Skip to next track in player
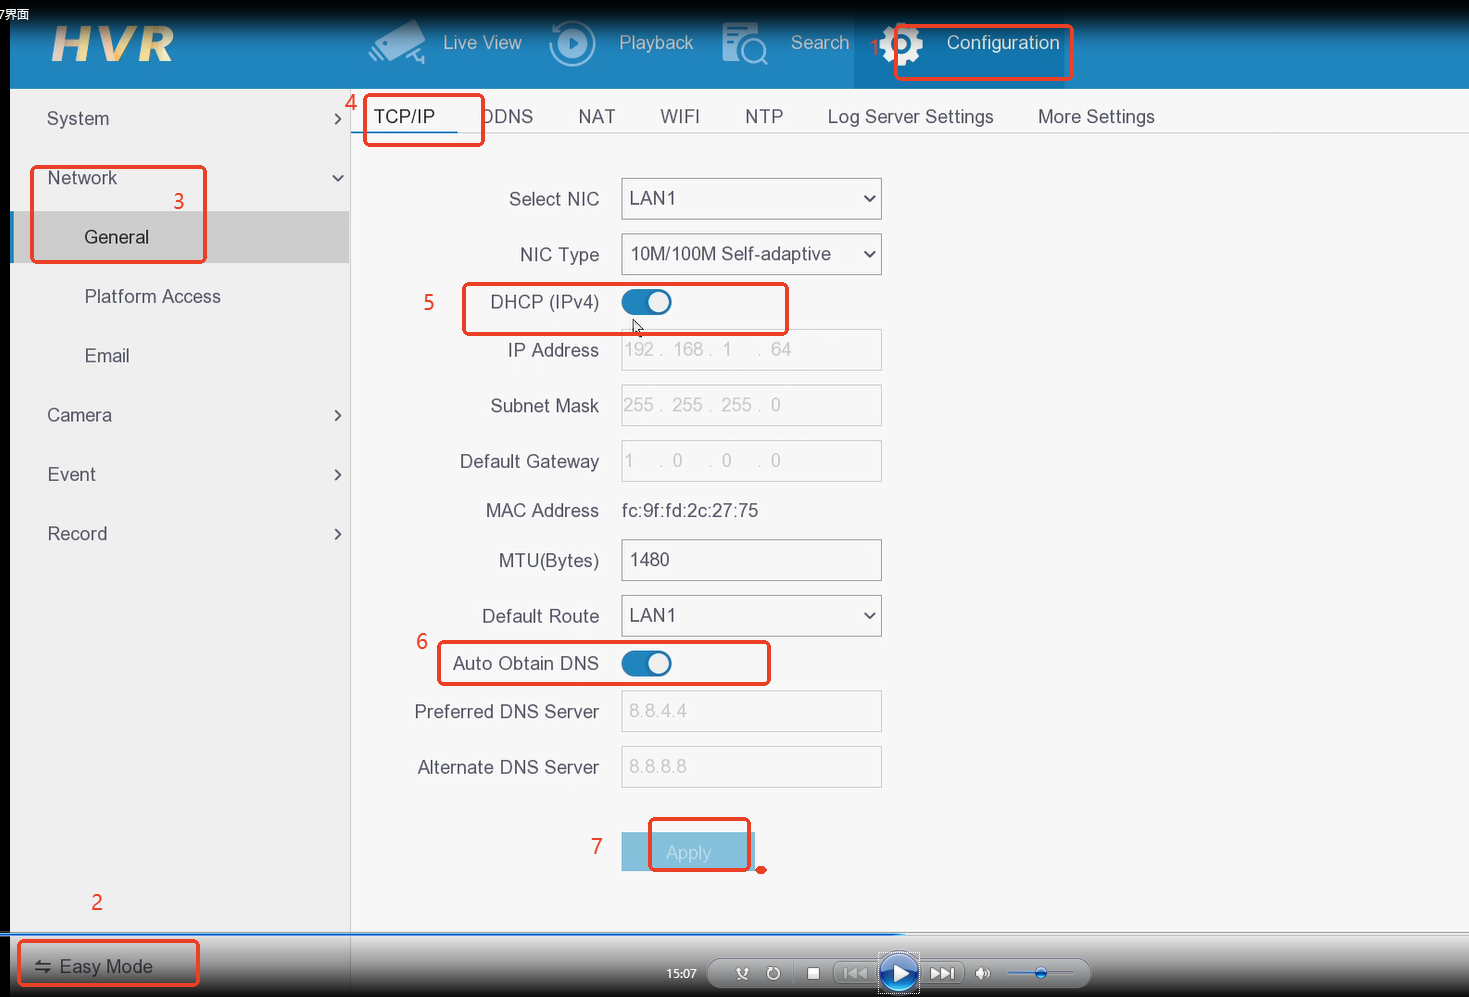This screenshot has width=1469, height=997. coord(942,973)
